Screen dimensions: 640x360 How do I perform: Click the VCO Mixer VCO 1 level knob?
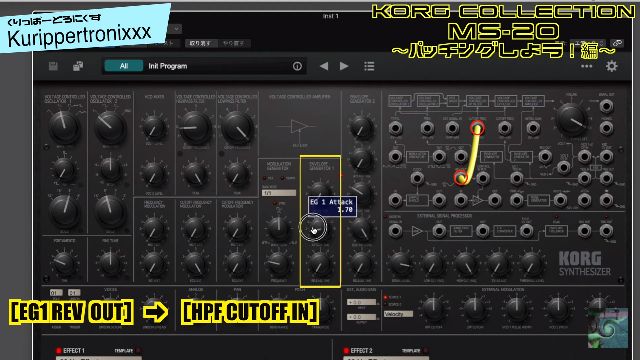[x=154, y=128]
